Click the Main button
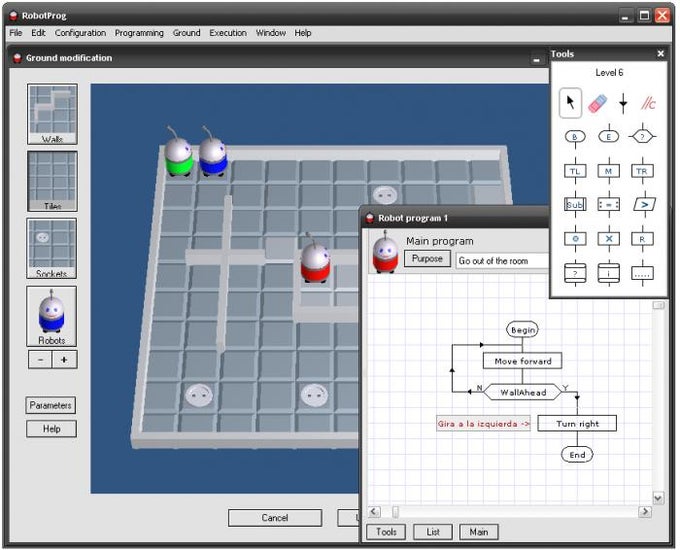 [479, 532]
